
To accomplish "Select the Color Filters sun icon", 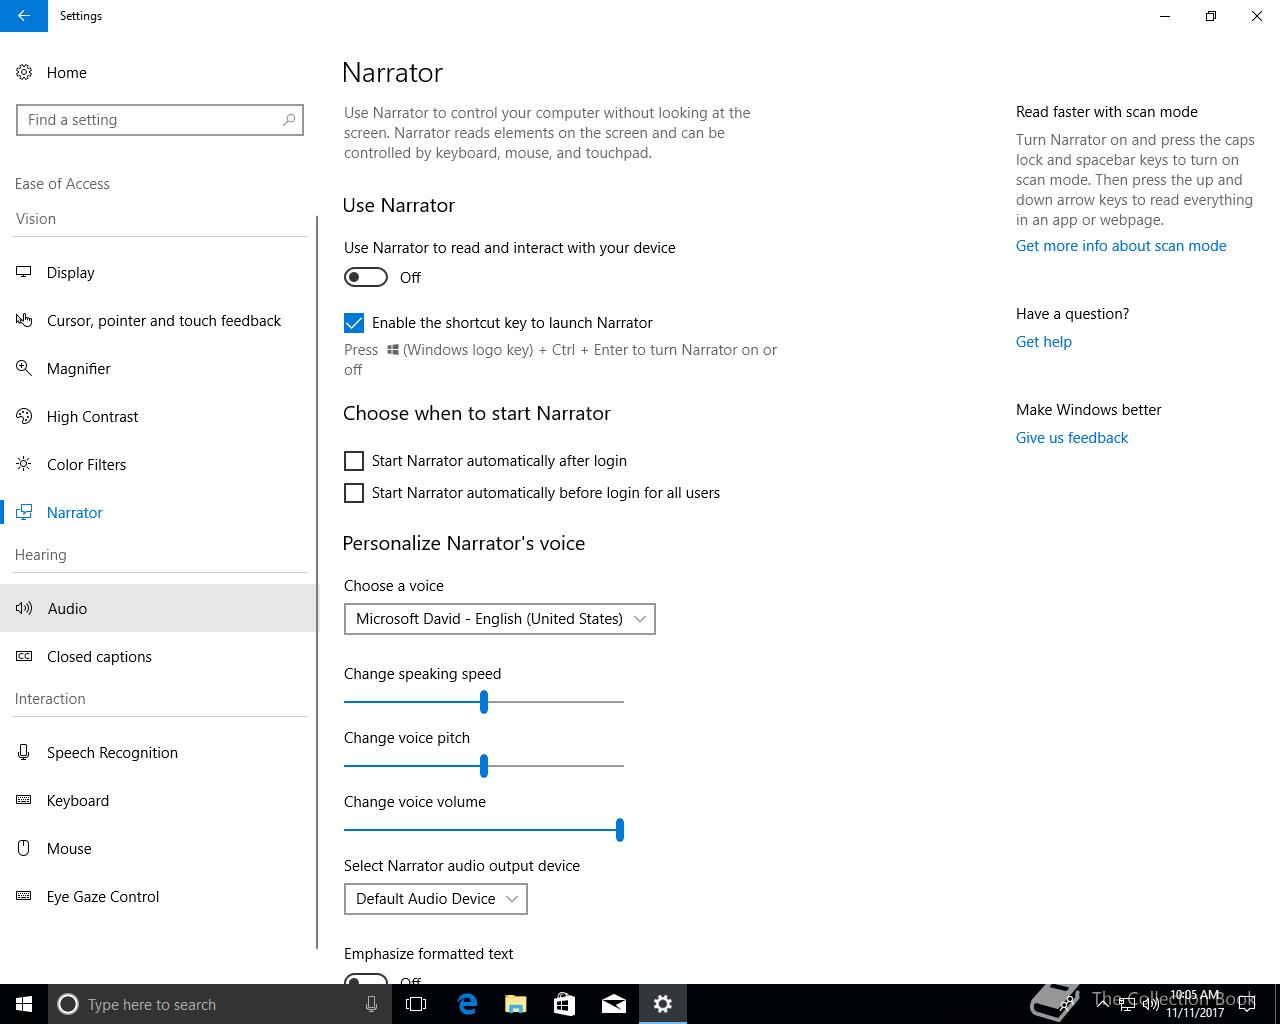I will 24,464.
